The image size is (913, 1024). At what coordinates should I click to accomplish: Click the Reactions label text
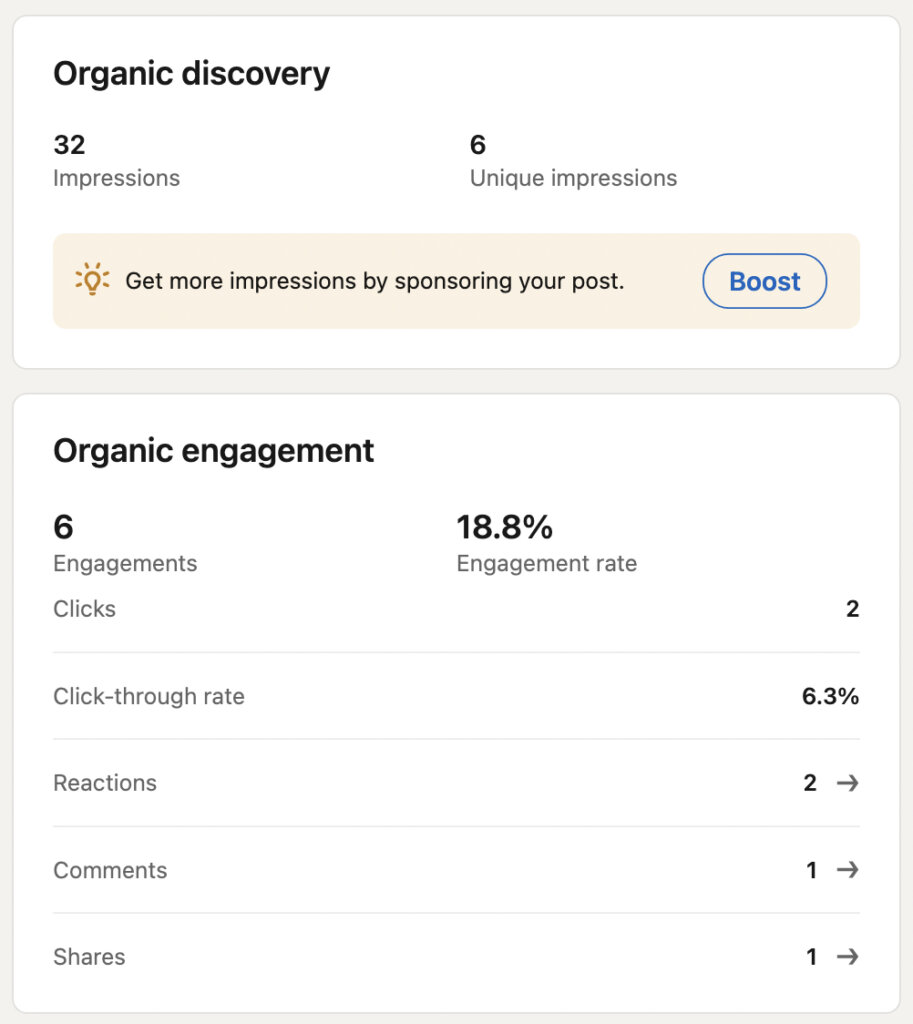tap(104, 783)
